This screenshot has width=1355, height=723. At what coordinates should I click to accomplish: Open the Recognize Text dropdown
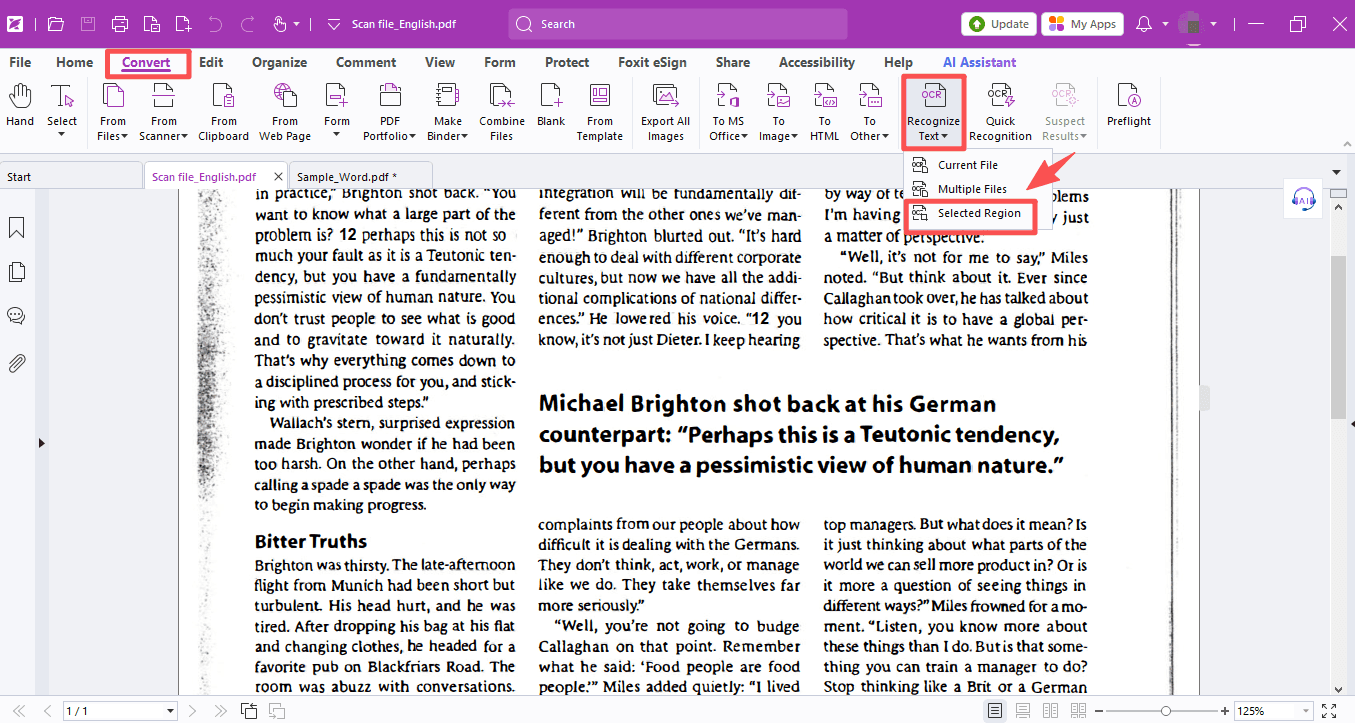[x=933, y=112]
